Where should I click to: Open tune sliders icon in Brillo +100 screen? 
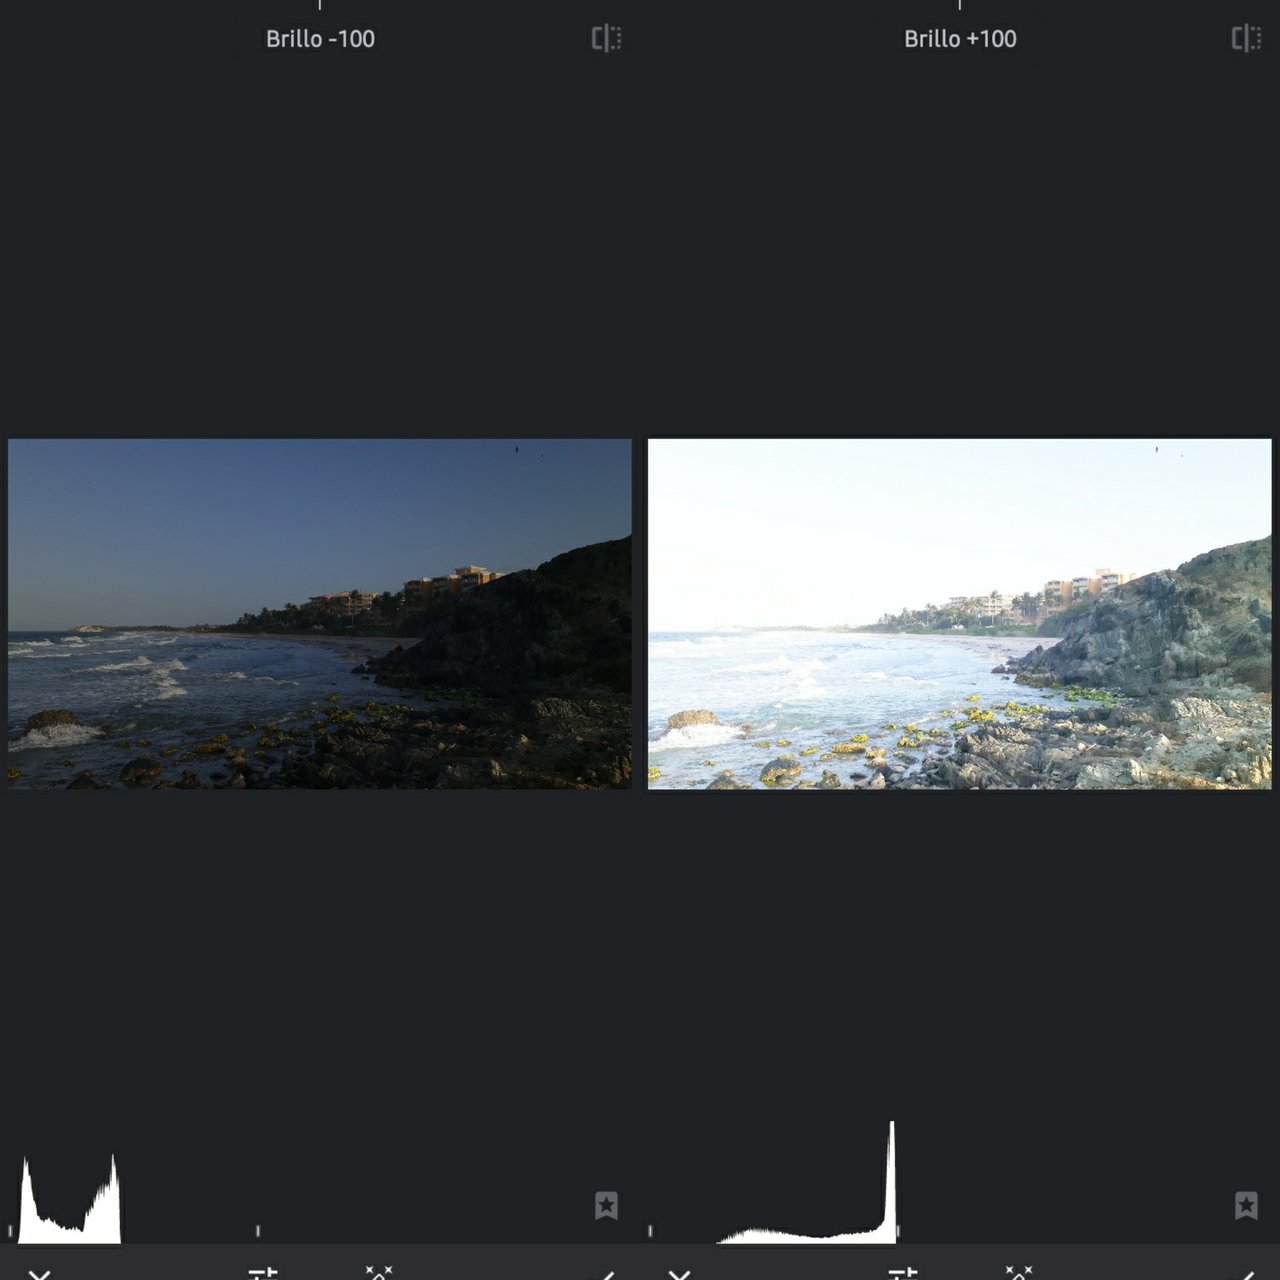tap(903, 1273)
